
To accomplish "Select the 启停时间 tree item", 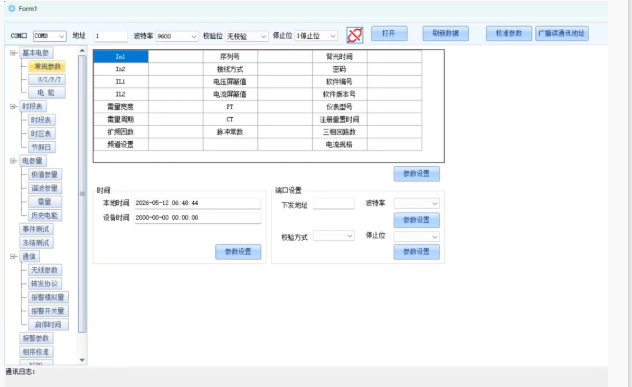I will click(x=48, y=325).
